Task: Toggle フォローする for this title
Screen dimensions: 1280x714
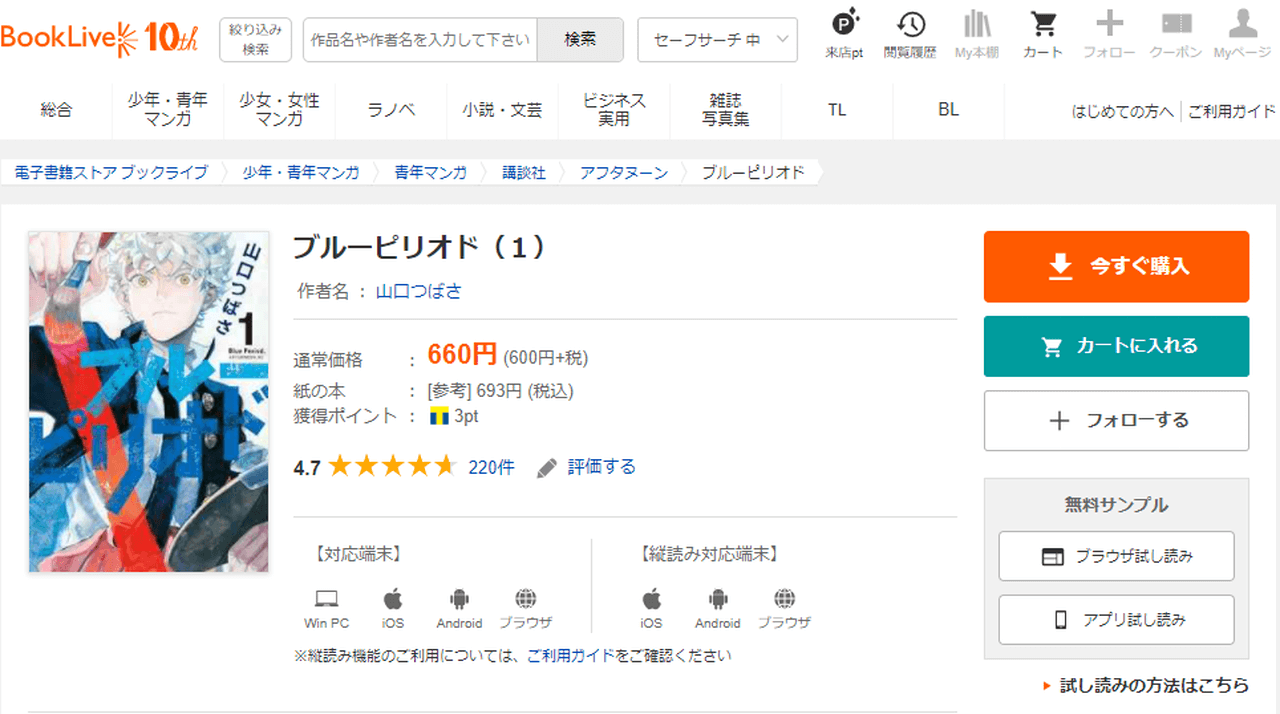Action: (x=1116, y=421)
